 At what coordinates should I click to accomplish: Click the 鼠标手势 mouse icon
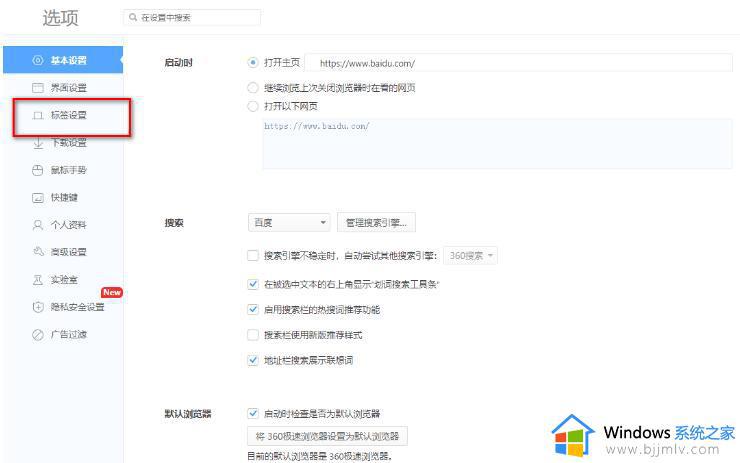point(38,170)
